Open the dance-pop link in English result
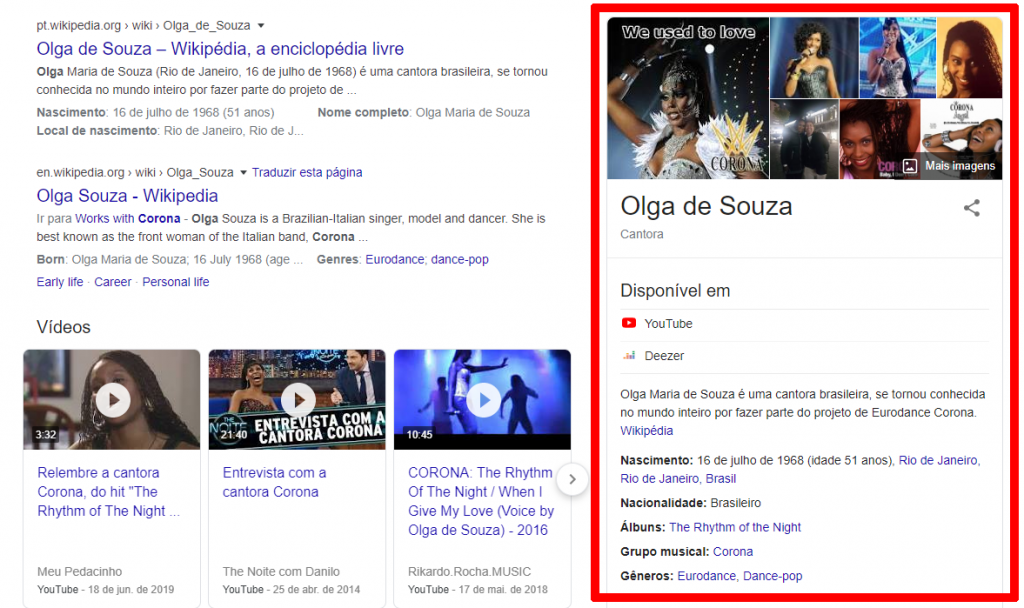The image size is (1024, 608). [460, 259]
